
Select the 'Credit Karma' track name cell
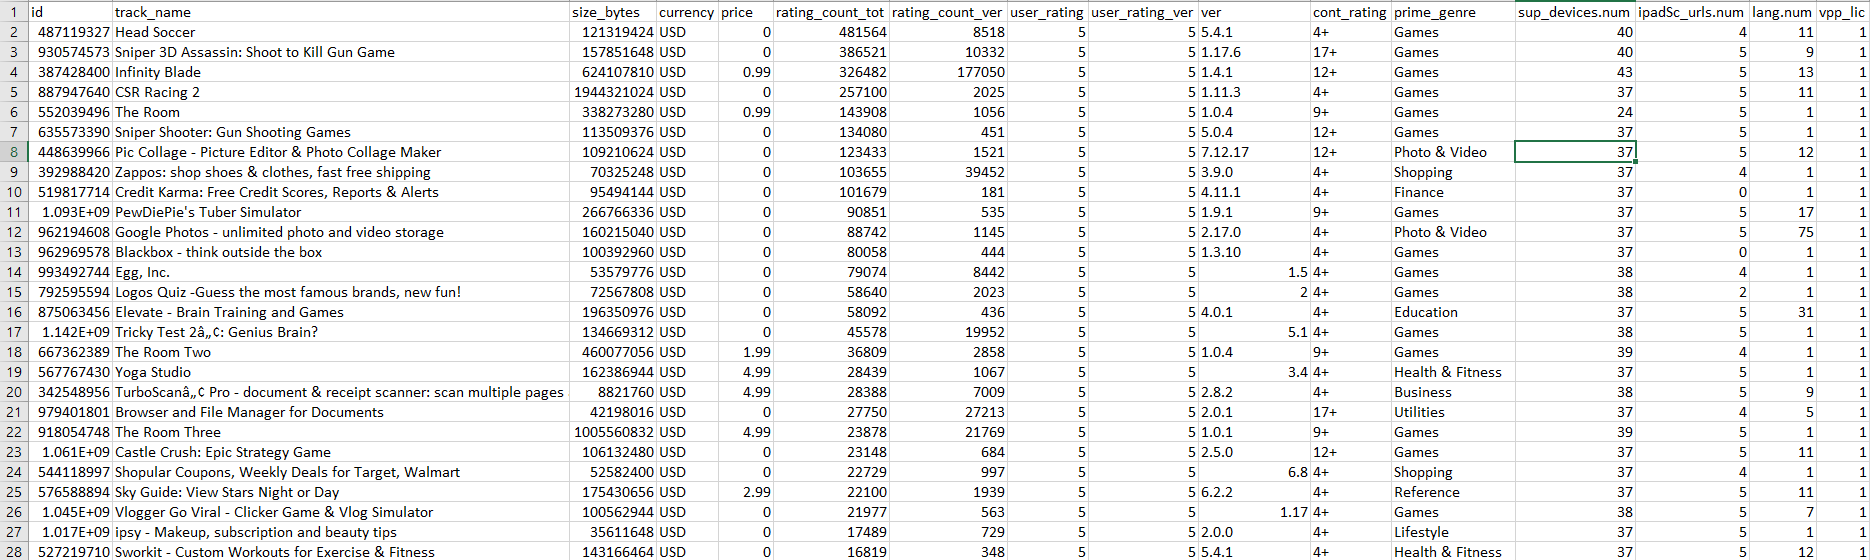pyautogui.click(x=340, y=192)
